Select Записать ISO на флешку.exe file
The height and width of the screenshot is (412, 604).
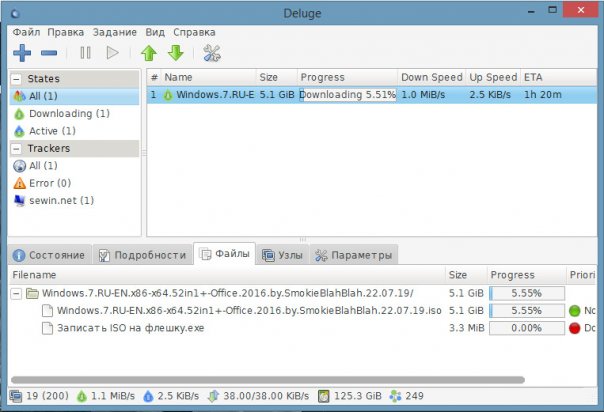coord(302,328)
